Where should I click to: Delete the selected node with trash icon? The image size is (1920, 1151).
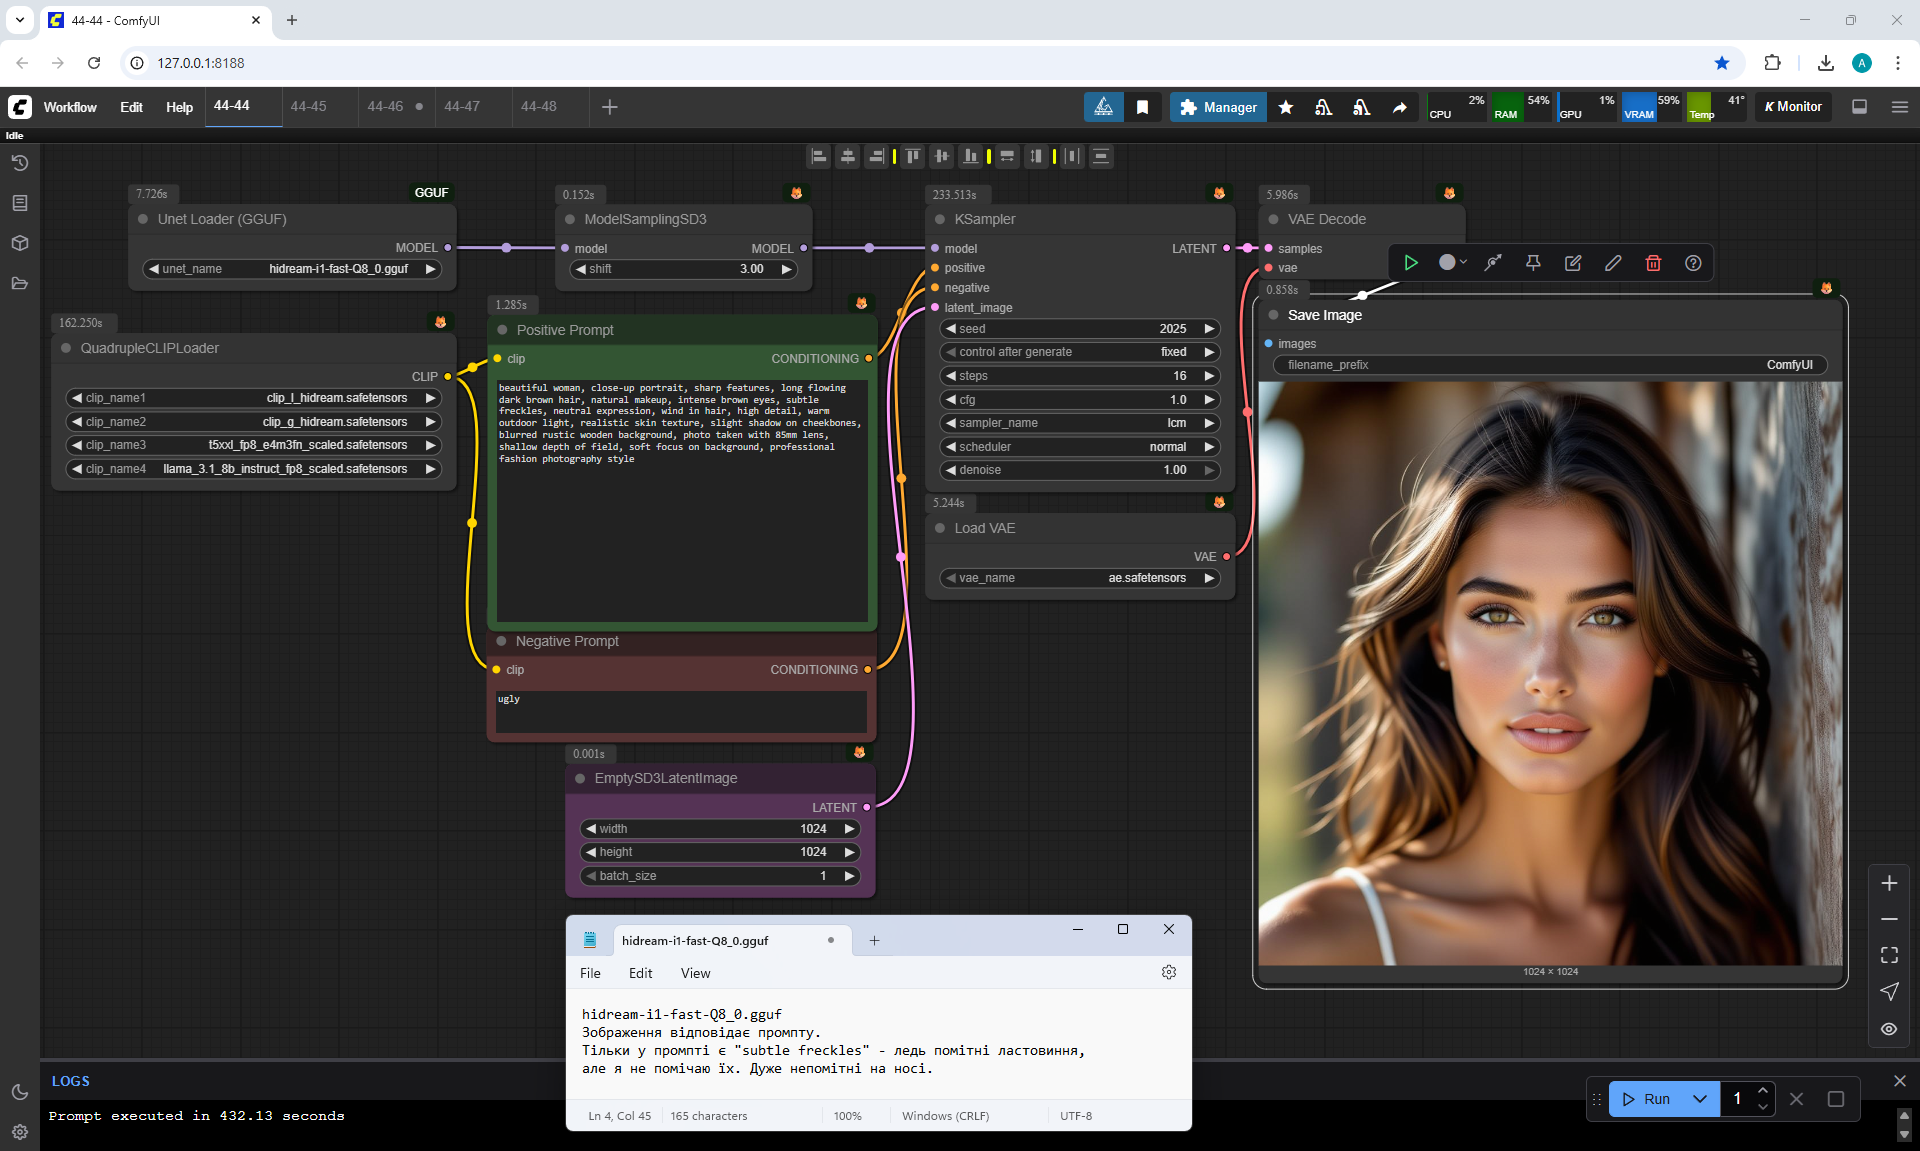(1653, 263)
